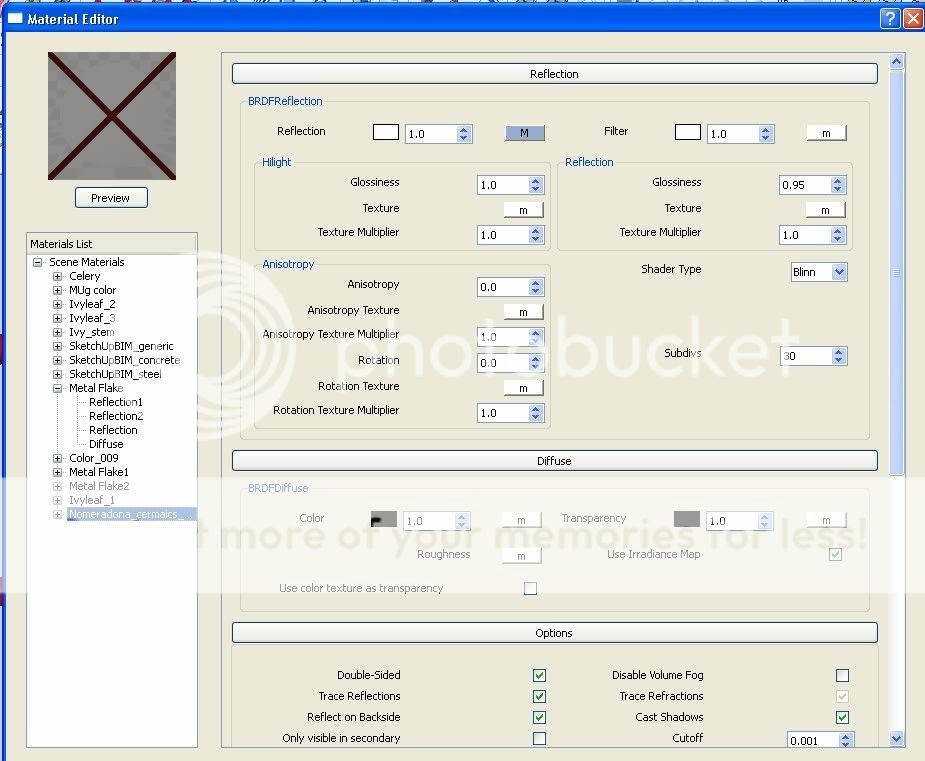Collapse the Options rollout header
The image size is (925, 761).
tap(554, 633)
